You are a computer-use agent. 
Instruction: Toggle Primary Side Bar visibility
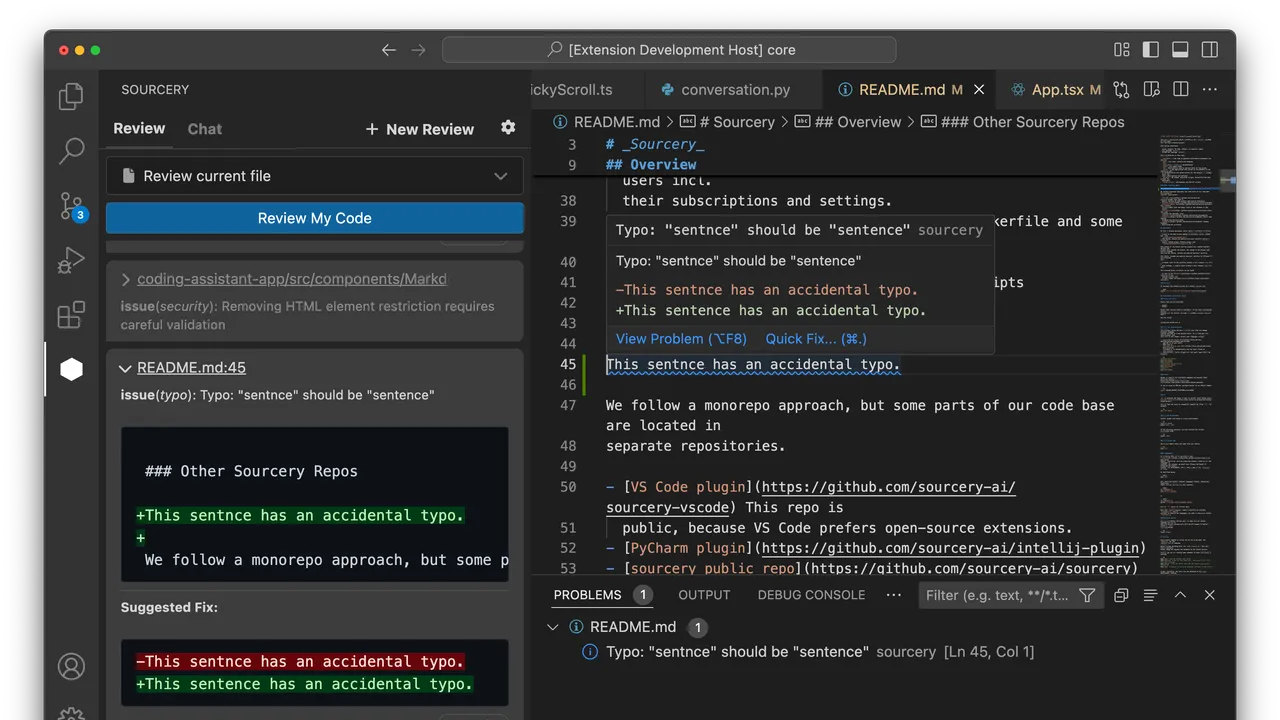1151,50
